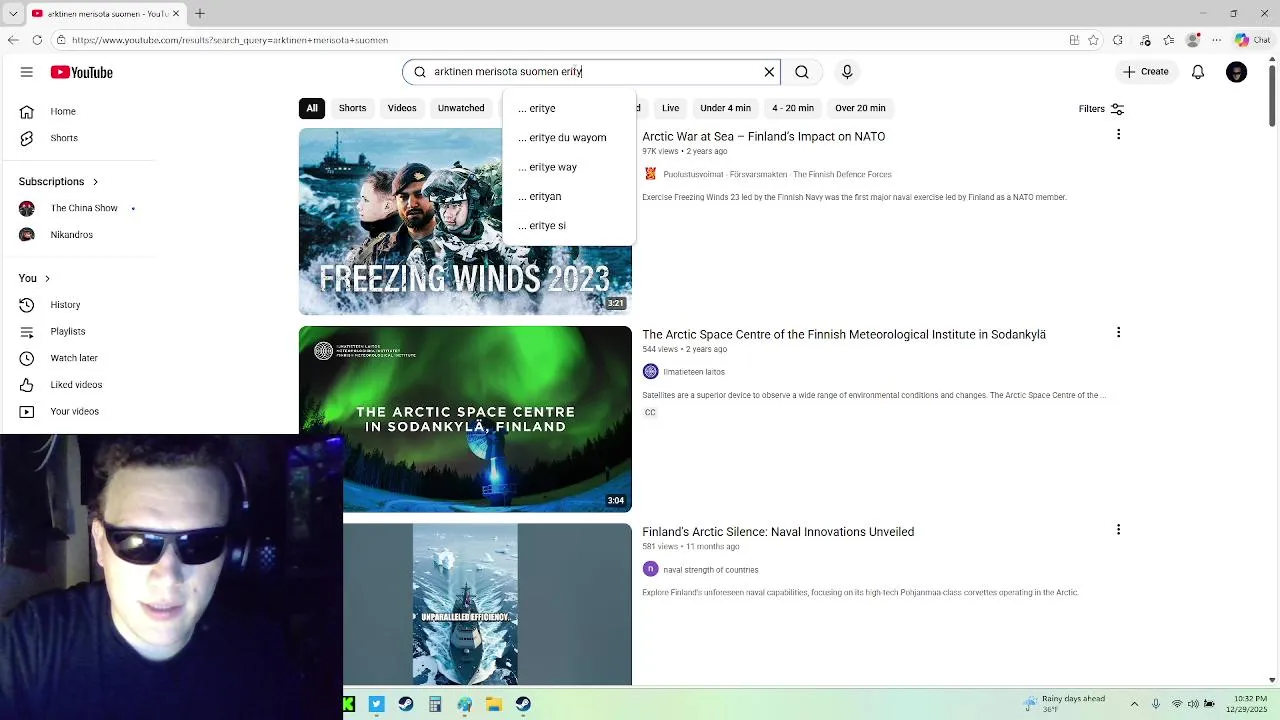This screenshot has height=720, width=1280.
Task: Open the Arctic Space Centre video title
Action: pyautogui.click(x=844, y=334)
